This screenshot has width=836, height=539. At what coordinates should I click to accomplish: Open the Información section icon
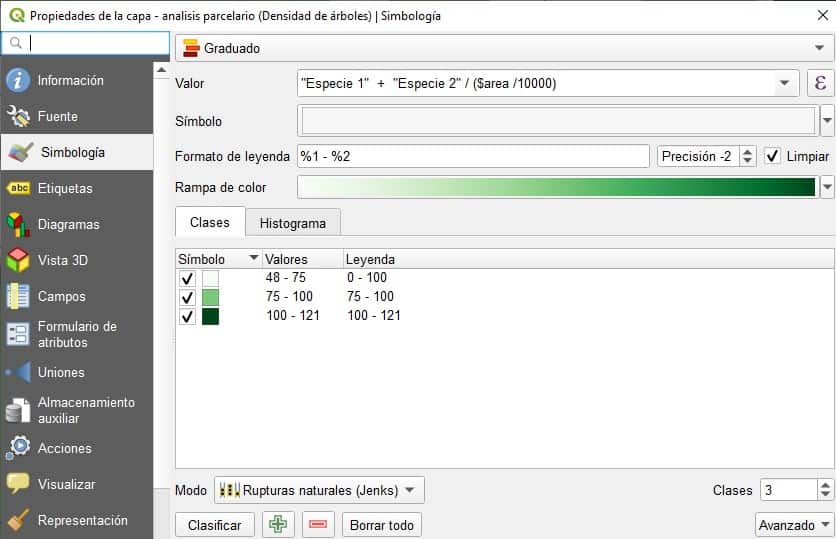click(x=18, y=80)
